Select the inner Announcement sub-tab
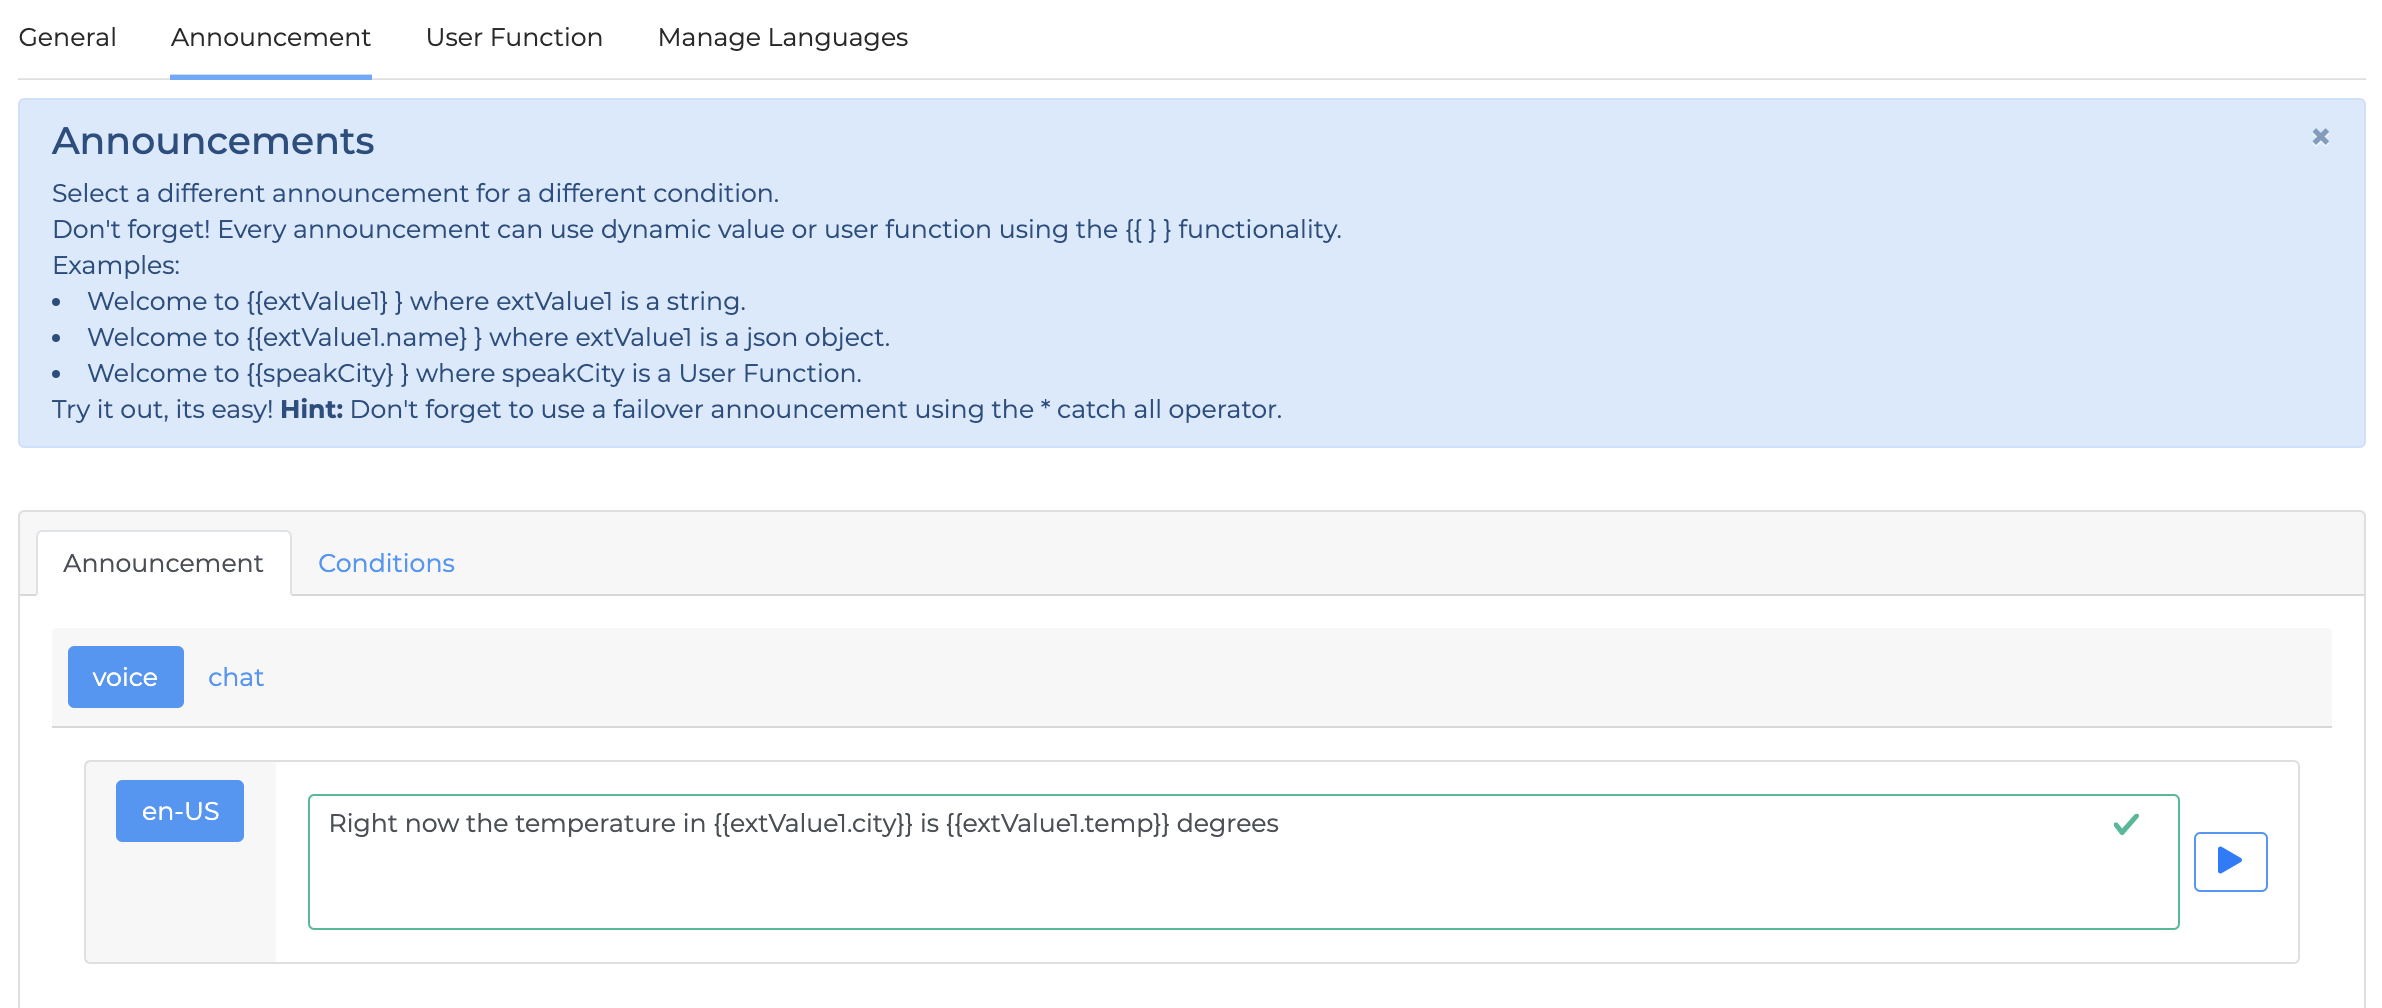 (x=163, y=564)
